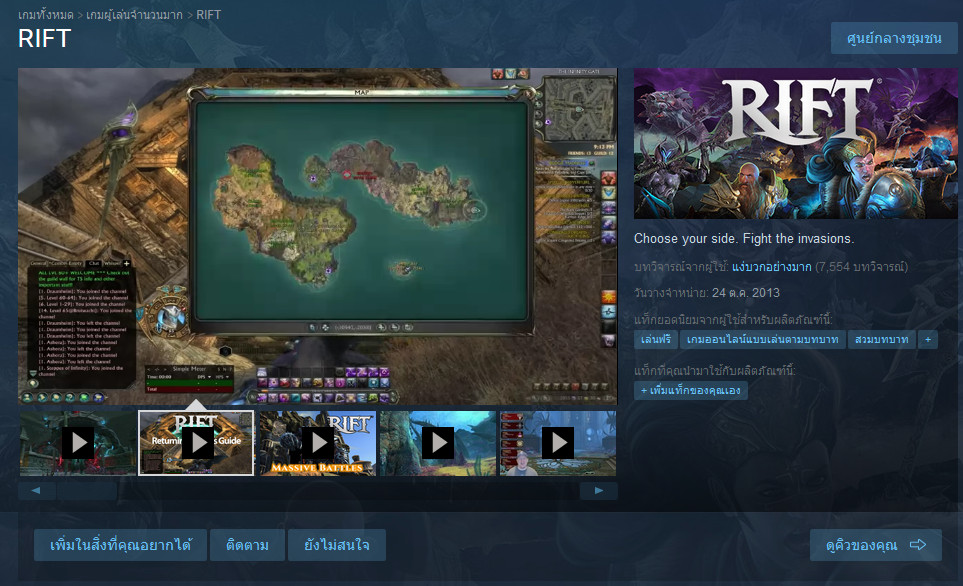Select the Returning Player's Guide video thumbnail
This screenshot has width=963, height=586.
(x=196, y=443)
